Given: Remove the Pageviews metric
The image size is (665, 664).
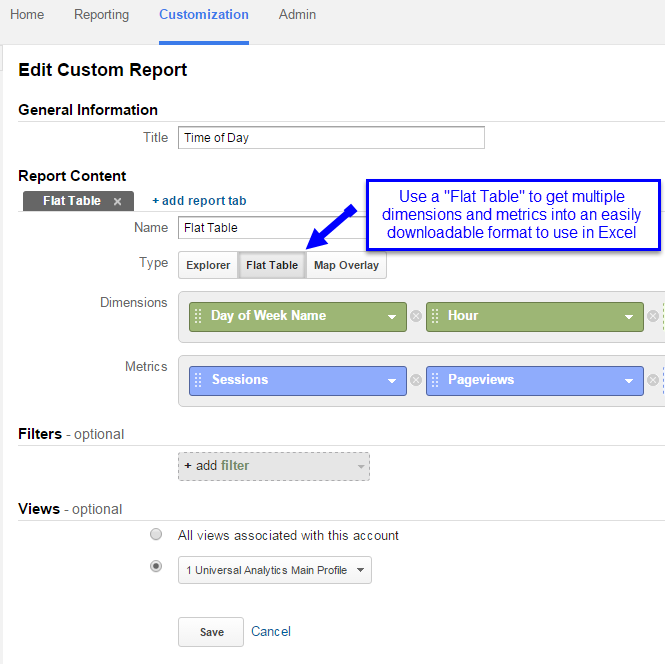Looking at the screenshot, I should 653,380.
